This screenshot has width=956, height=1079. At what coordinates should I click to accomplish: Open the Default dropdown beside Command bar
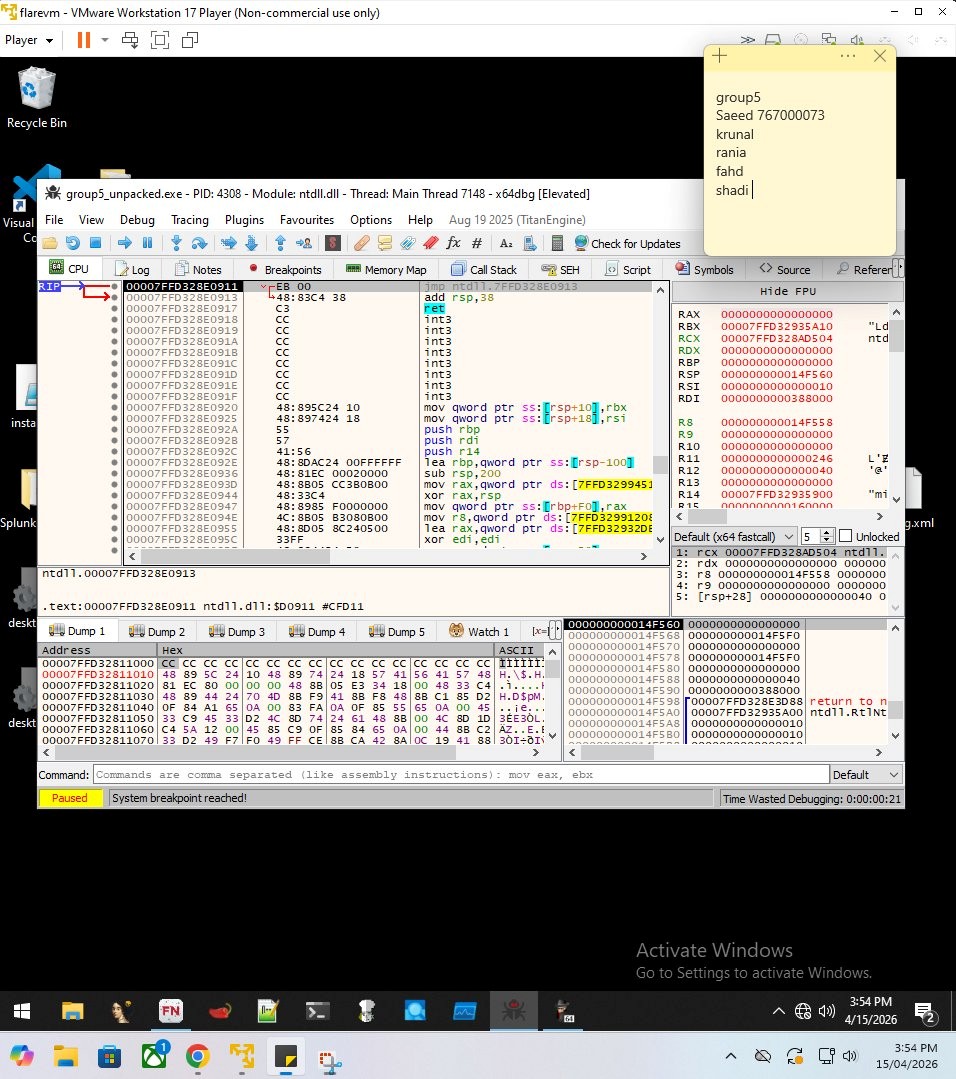point(867,775)
